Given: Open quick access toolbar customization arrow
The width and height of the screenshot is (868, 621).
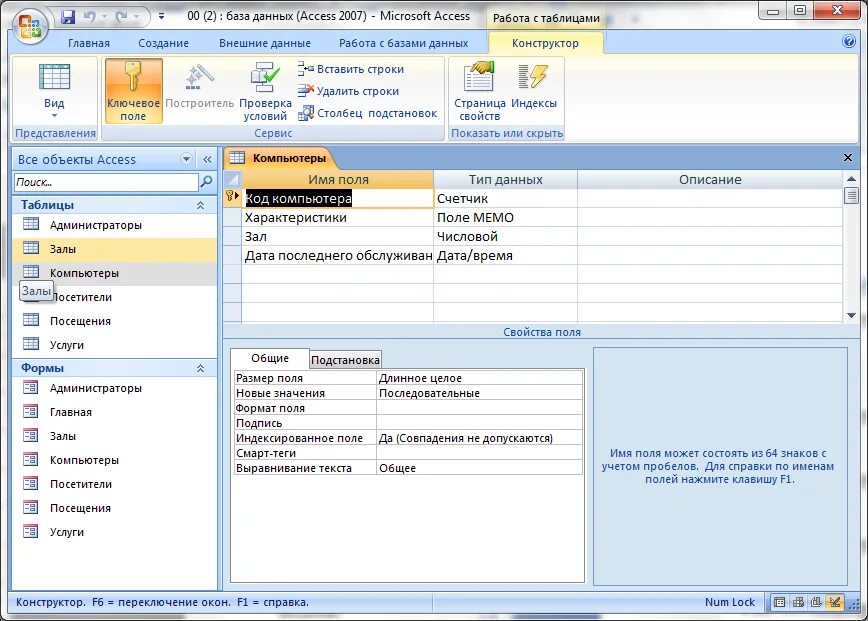Looking at the screenshot, I should pyautogui.click(x=161, y=17).
